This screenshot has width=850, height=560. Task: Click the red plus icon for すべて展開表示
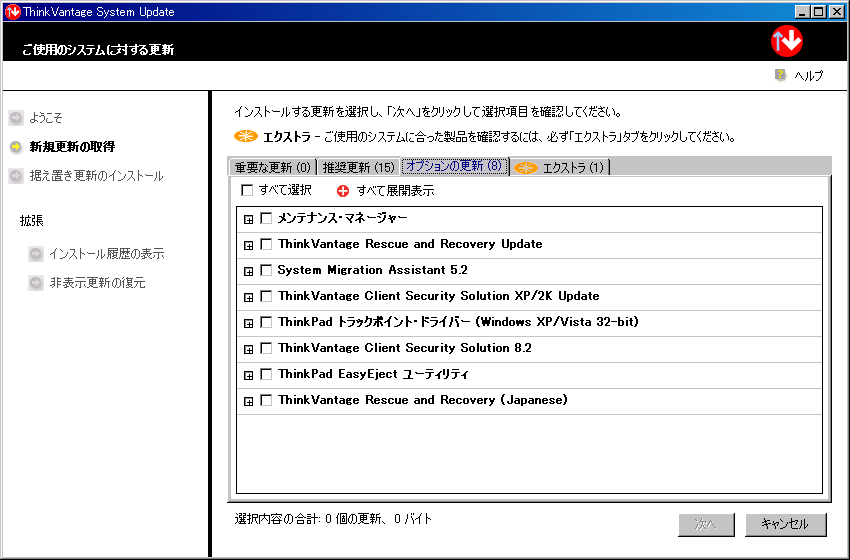[x=343, y=191]
